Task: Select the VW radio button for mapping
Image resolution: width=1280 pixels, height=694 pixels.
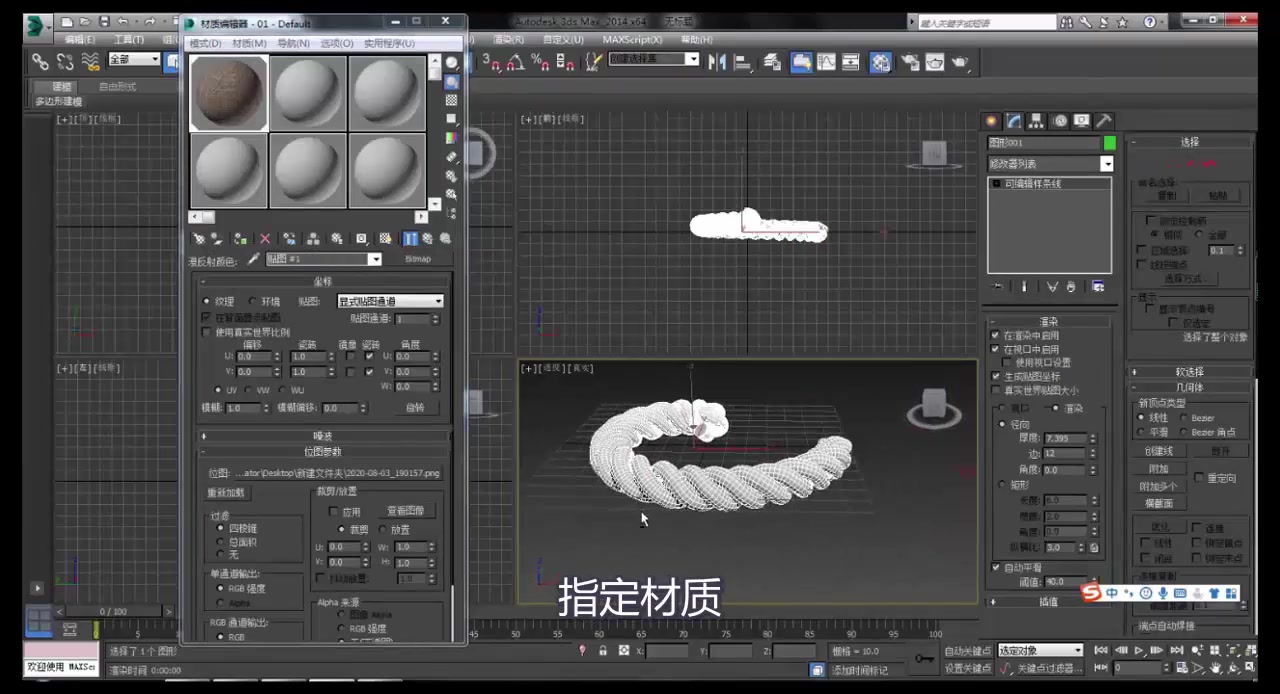Action: [248, 389]
